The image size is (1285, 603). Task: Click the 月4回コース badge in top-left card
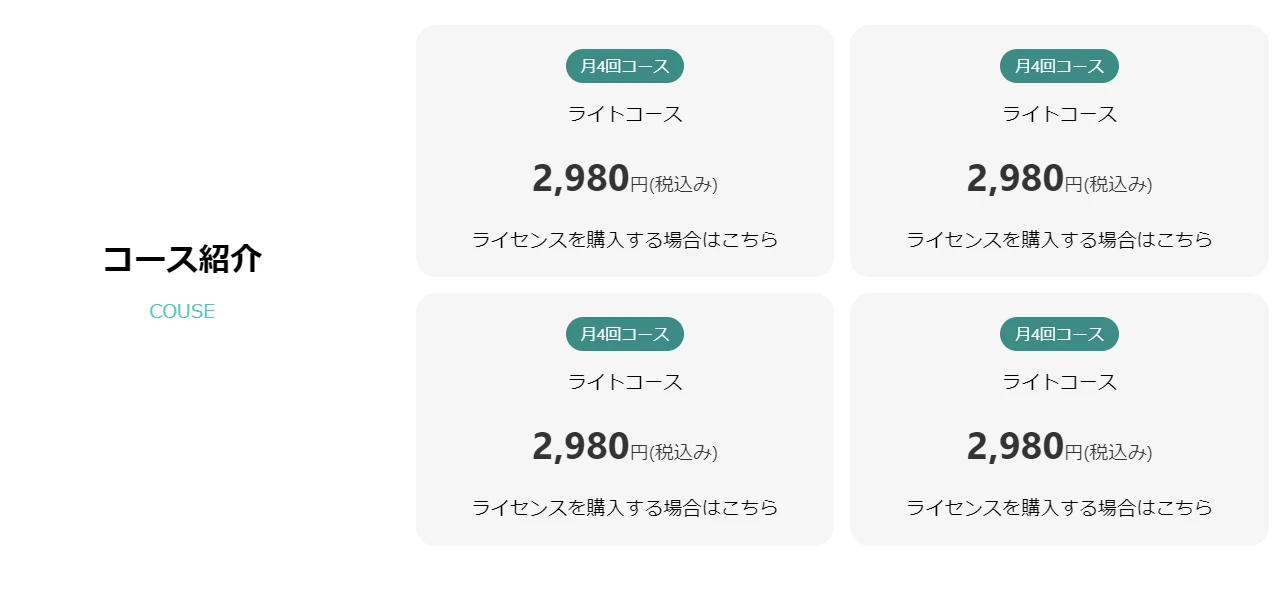click(x=625, y=66)
